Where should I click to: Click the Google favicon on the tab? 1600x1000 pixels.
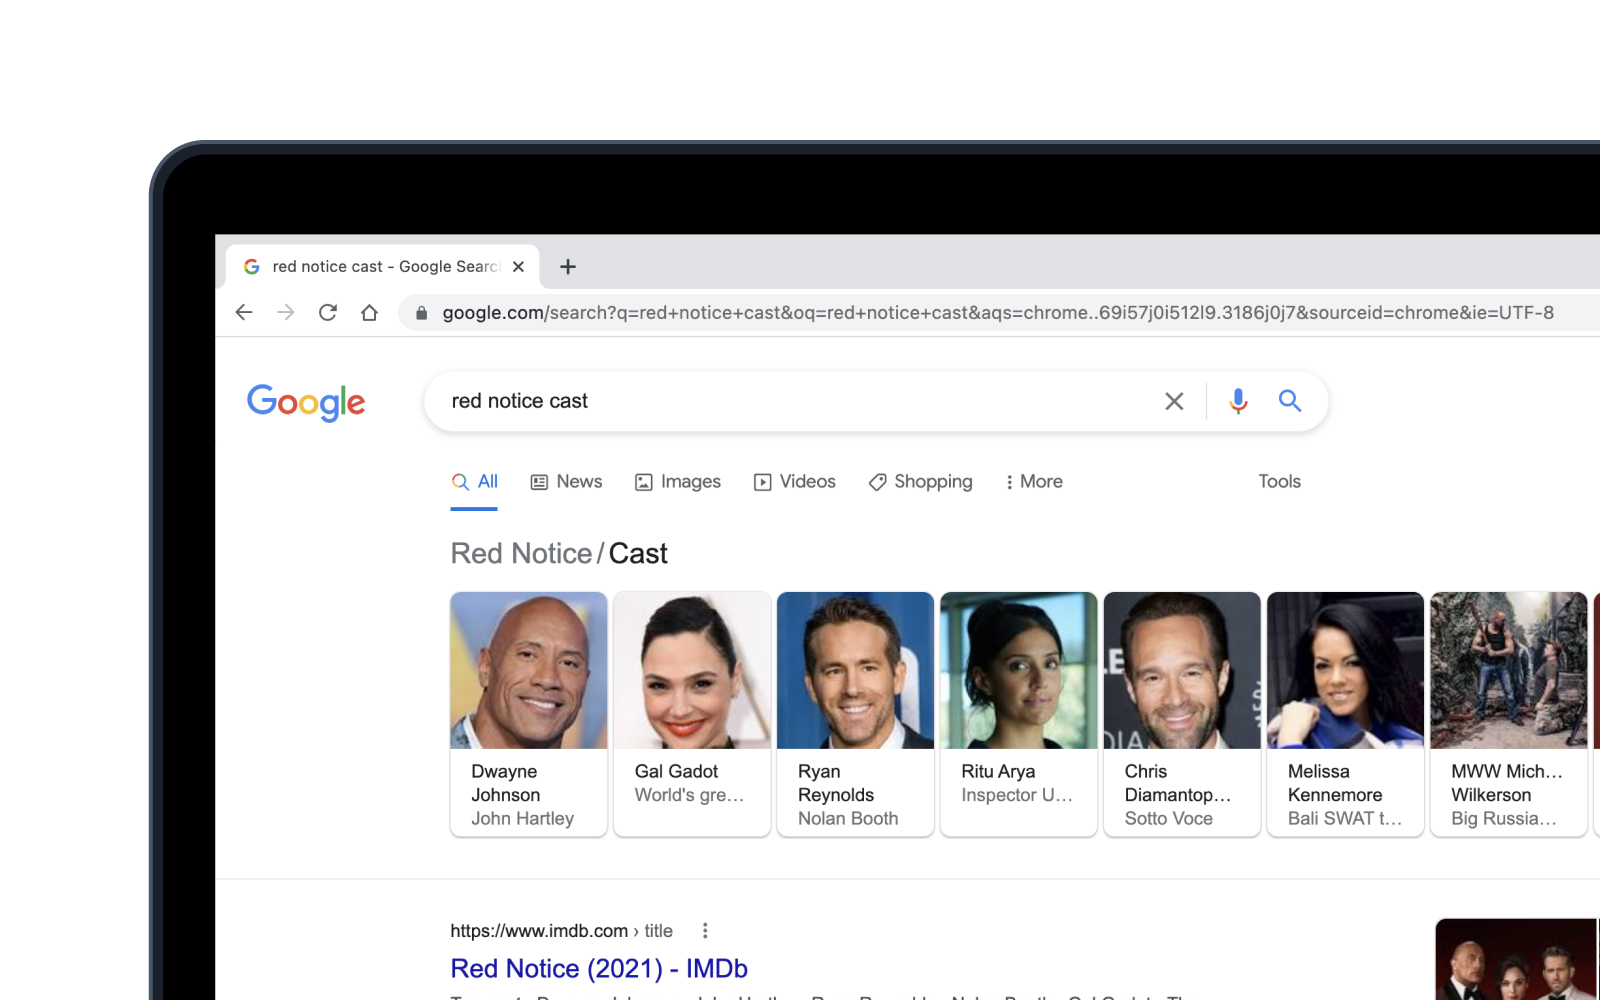pyautogui.click(x=252, y=267)
